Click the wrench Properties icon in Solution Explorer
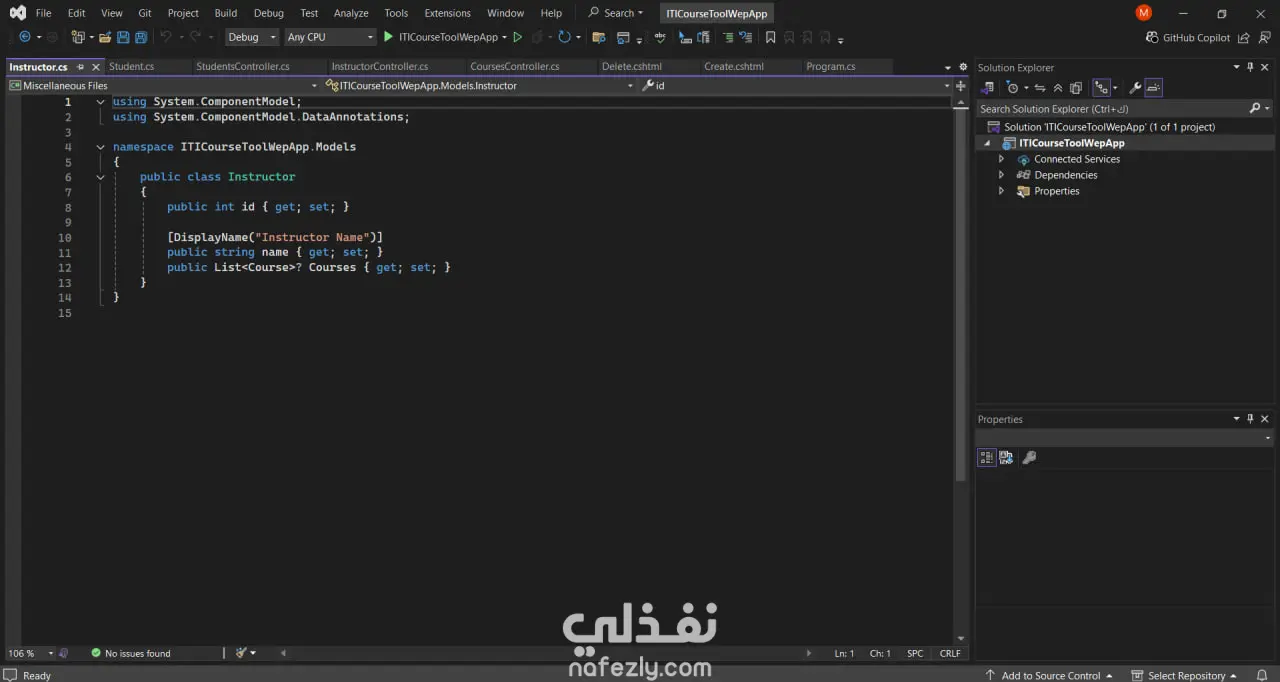The image size is (1280, 682). (1135, 88)
